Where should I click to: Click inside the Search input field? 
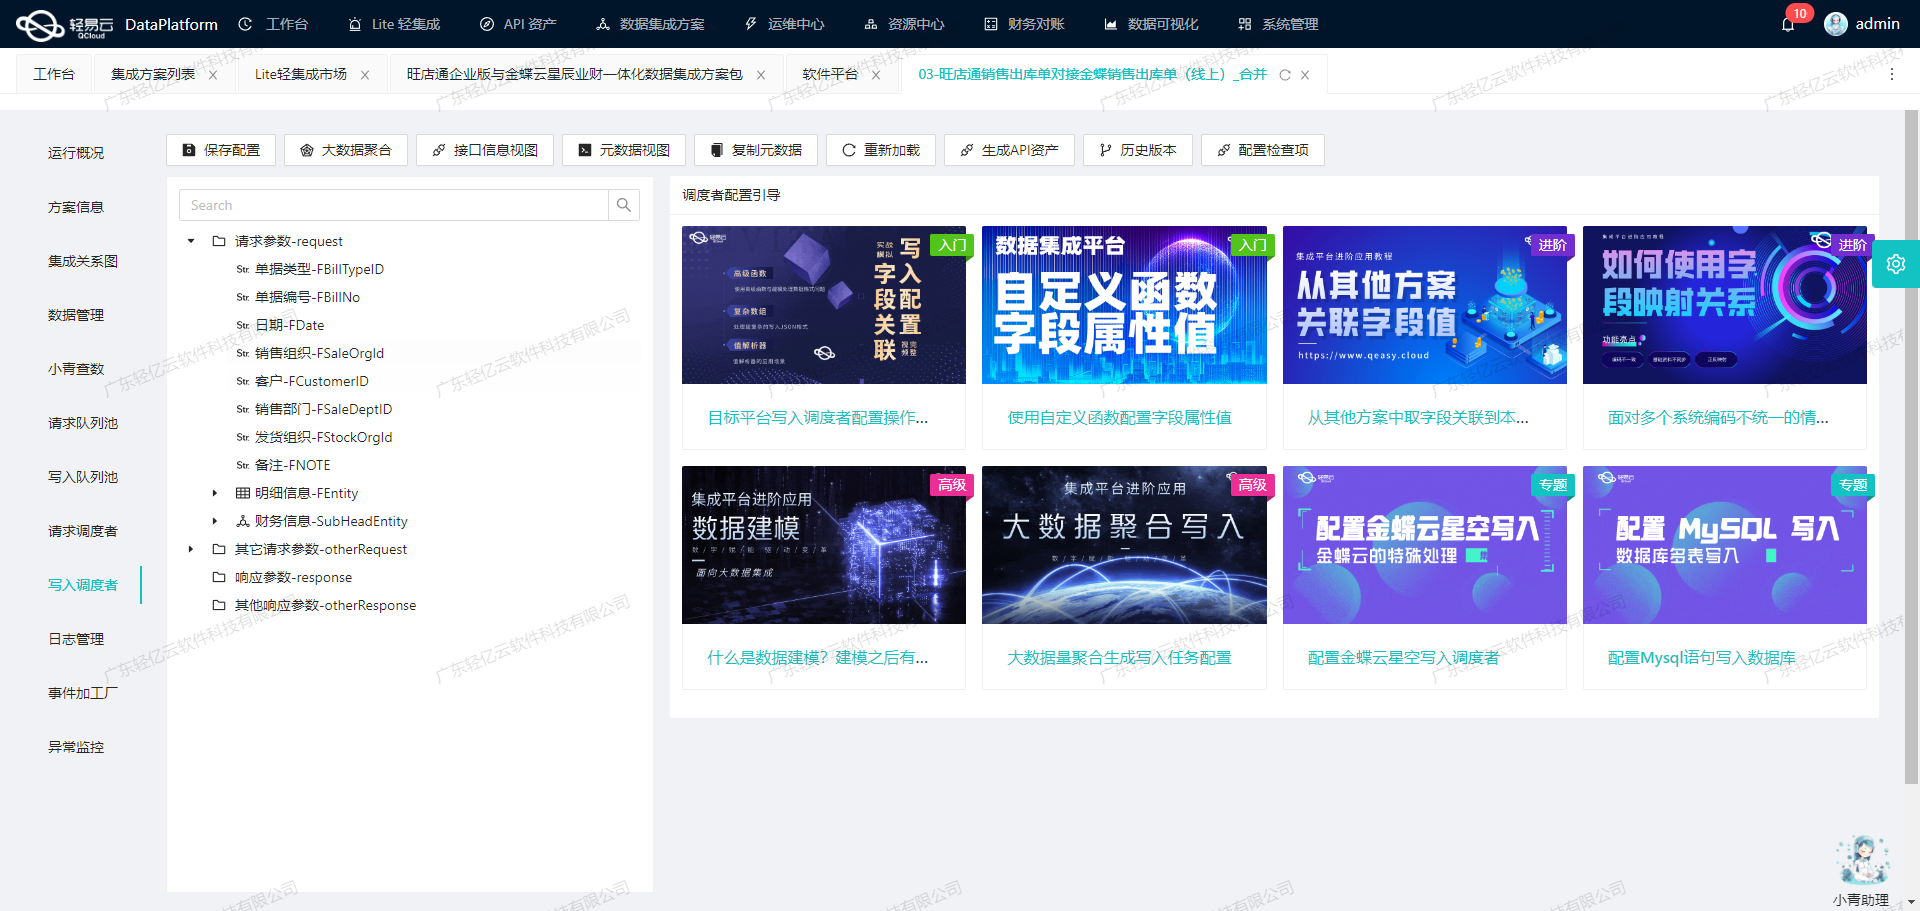pyautogui.click(x=390, y=205)
